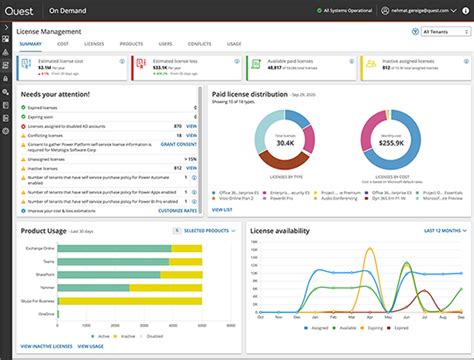The width and height of the screenshot is (474, 360).
Task: Click info icon on Inactive assigned licenses card
Action: pos(466,61)
